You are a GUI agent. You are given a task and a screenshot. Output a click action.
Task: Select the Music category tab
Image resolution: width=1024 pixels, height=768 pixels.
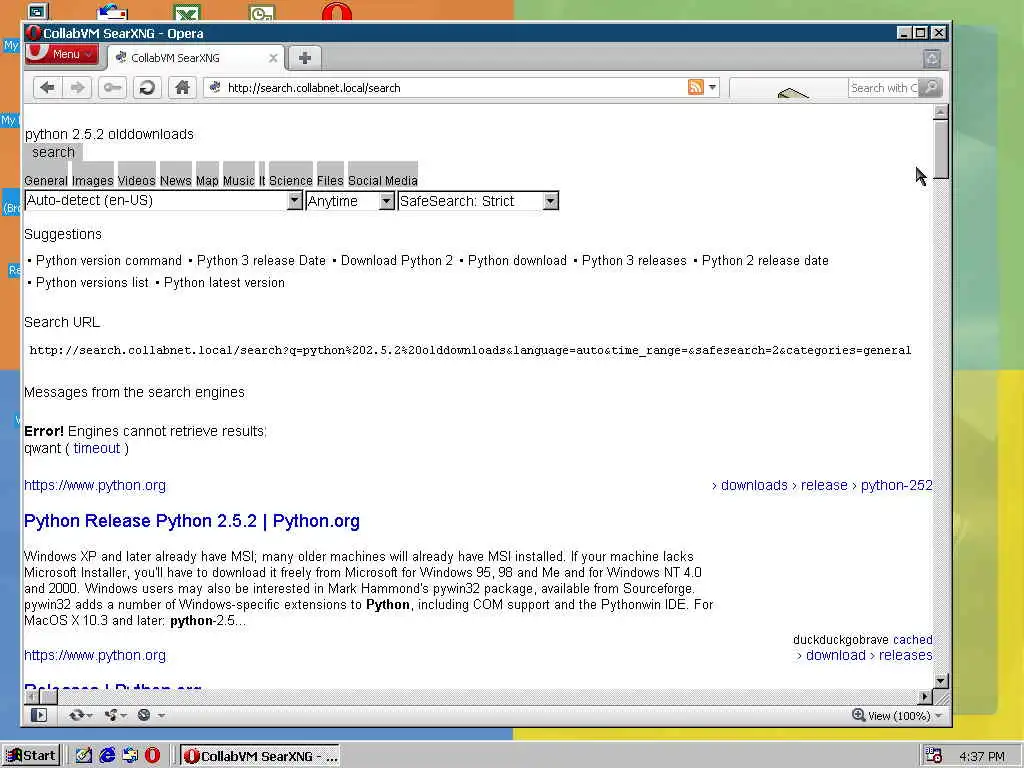coord(238,180)
